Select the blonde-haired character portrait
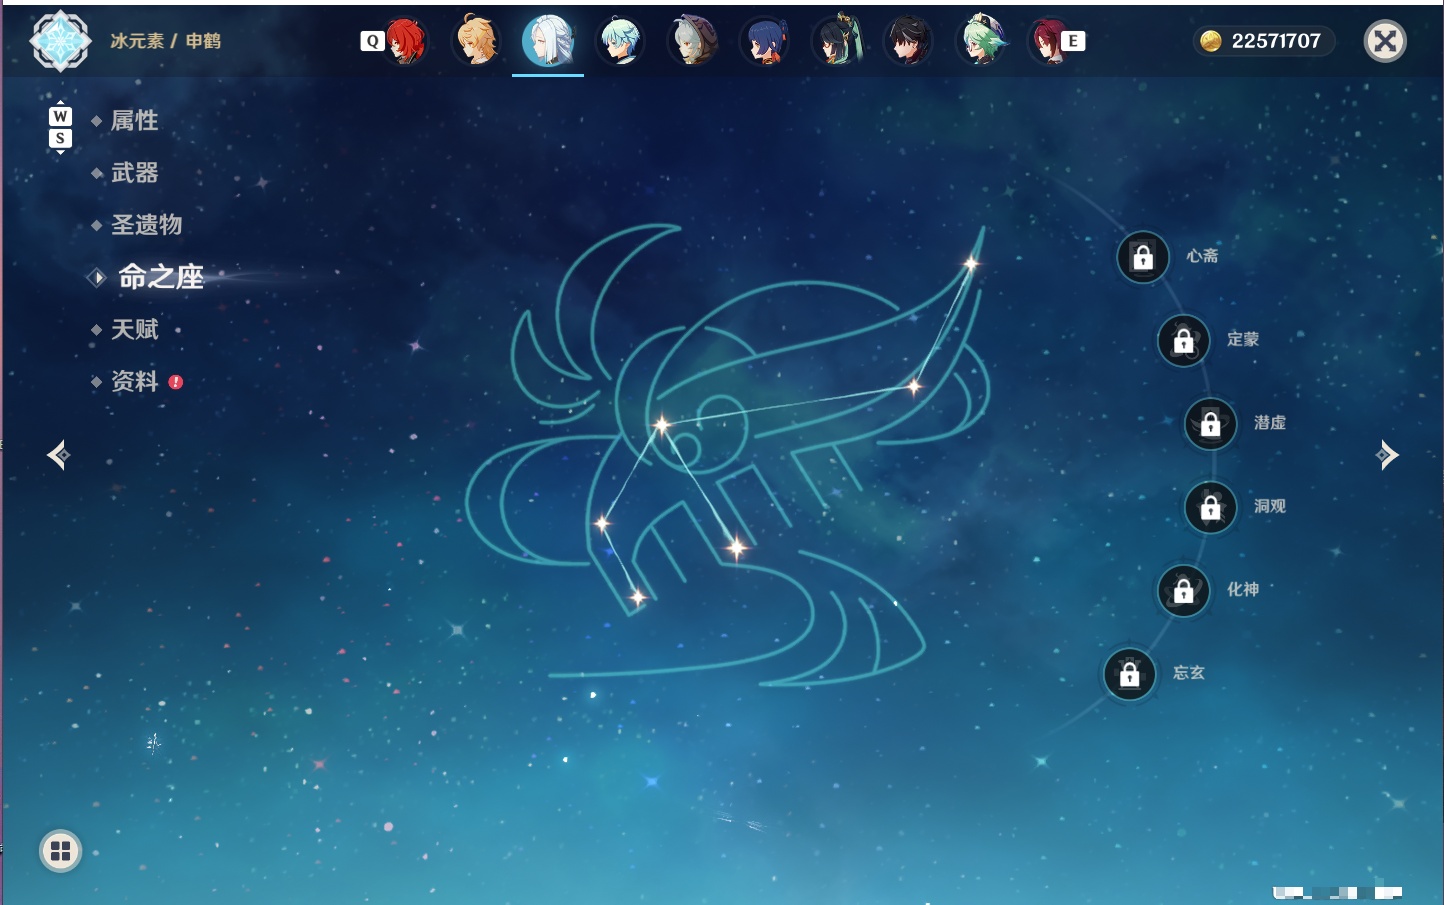This screenshot has width=1444, height=905. 477,41
